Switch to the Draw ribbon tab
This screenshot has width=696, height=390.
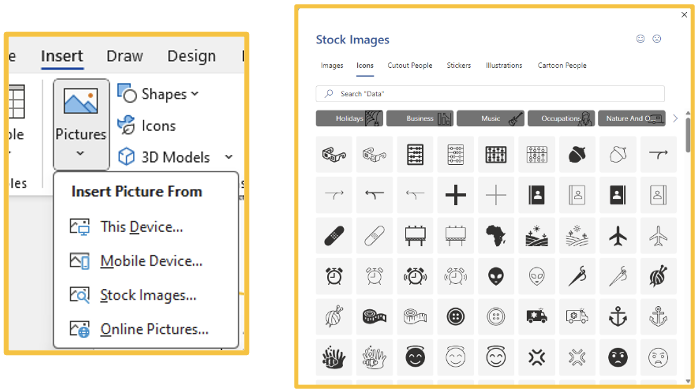point(125,56)
